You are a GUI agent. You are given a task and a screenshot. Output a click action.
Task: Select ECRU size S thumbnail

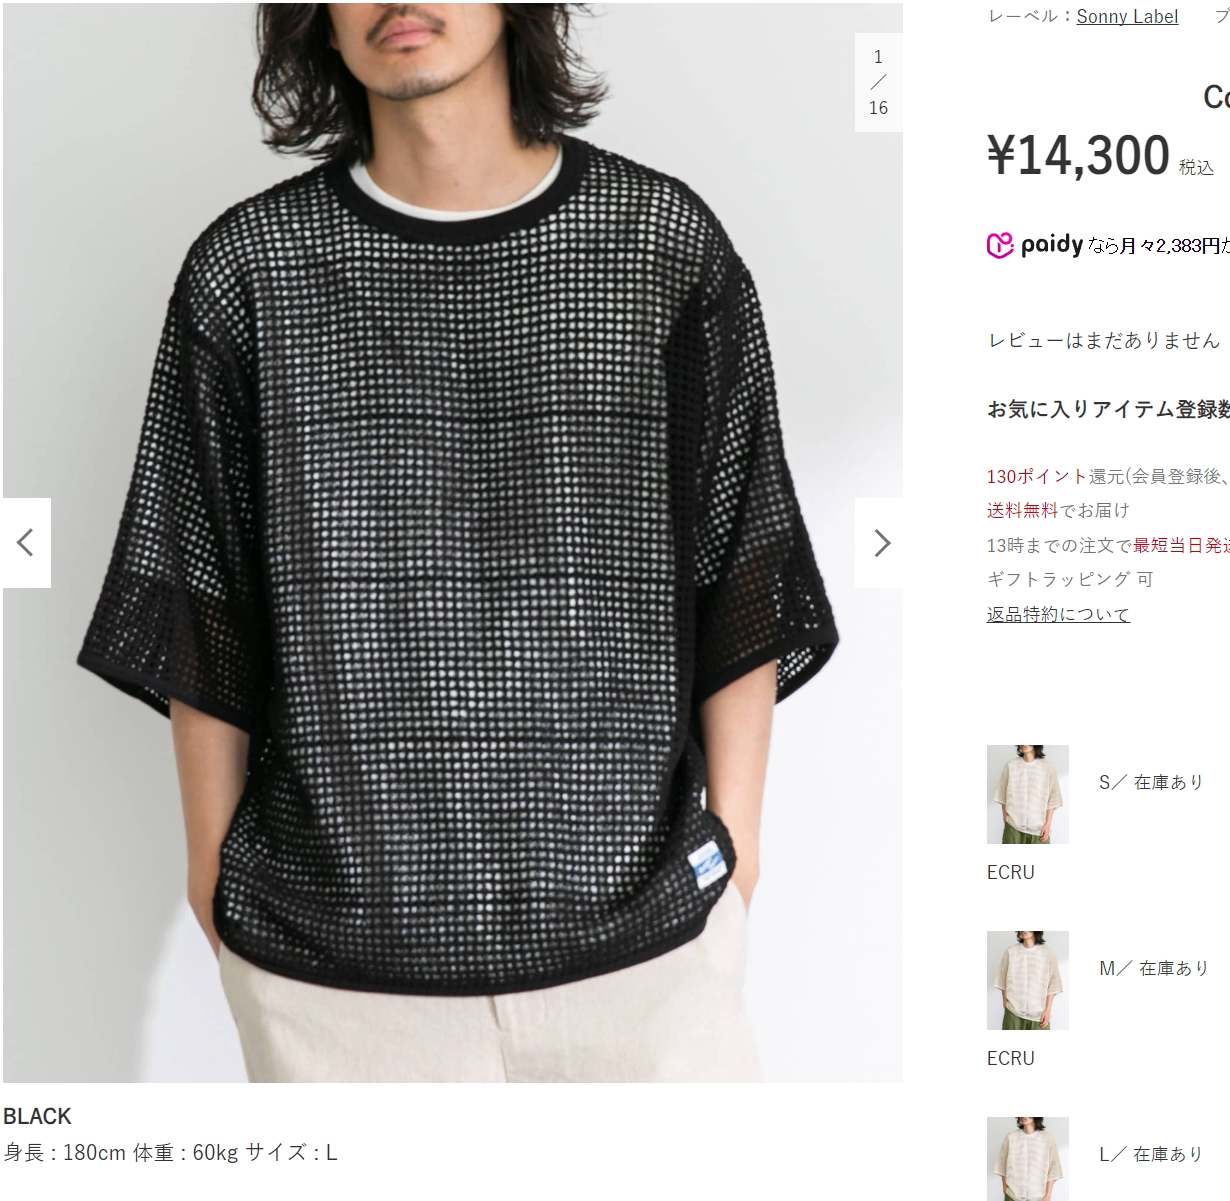pos(1028,794)
